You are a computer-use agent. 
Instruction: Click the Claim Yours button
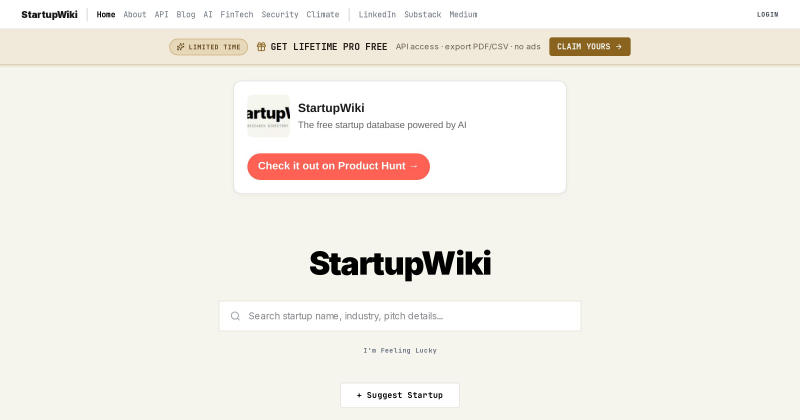[590, 46]
